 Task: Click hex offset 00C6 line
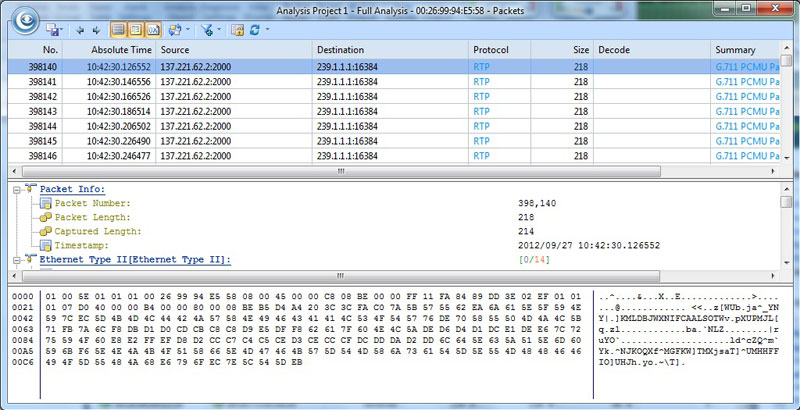(x=22, y=363)
